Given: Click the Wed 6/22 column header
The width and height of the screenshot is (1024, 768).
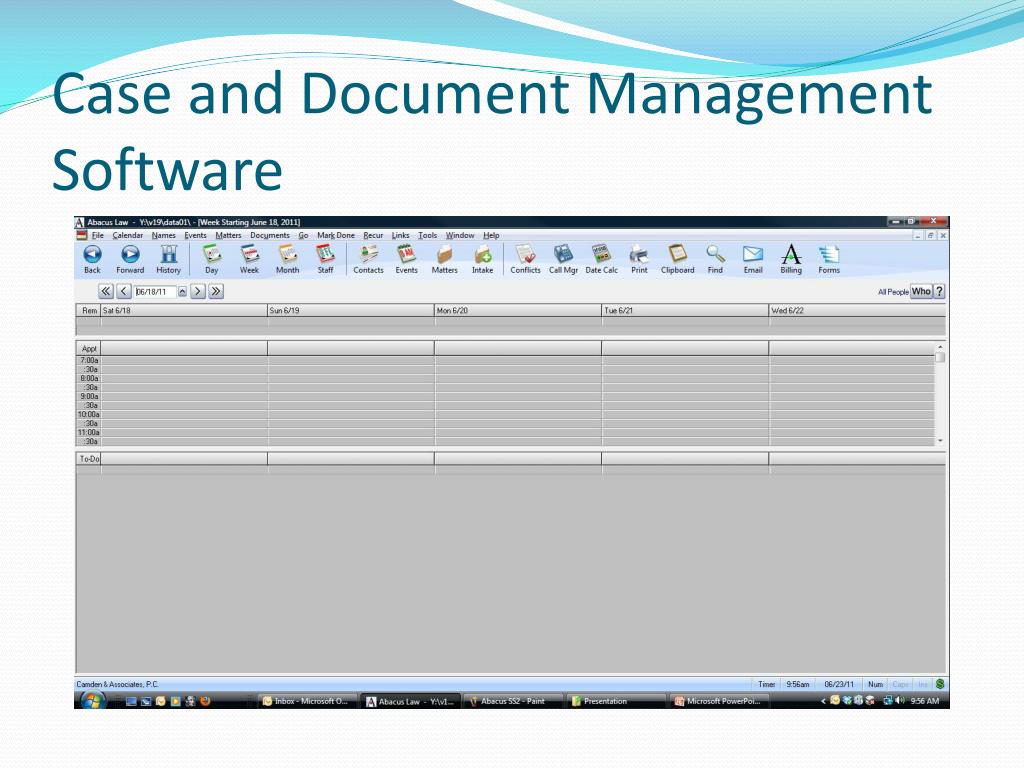Looking at the screenshot, I should pos(857,310).
